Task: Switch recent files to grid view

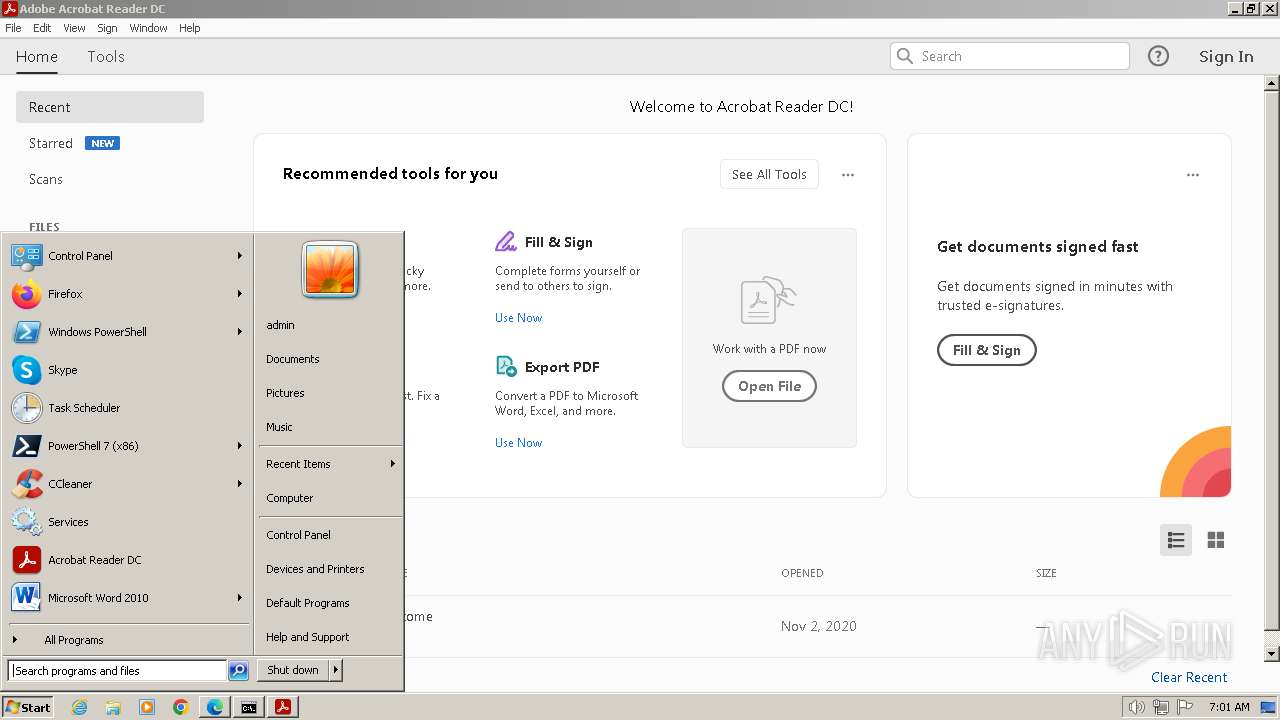Action: pos(1216,540)
